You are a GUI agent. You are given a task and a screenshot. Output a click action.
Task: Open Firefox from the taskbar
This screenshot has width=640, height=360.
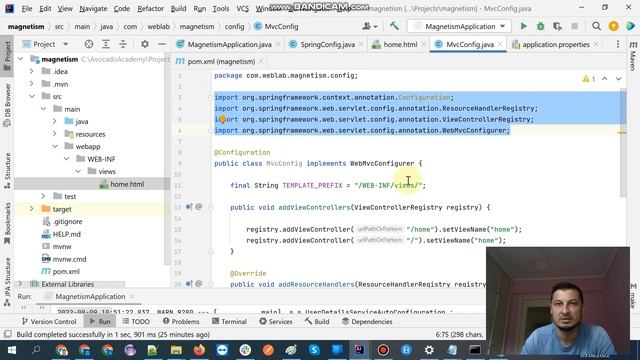(199, 350)
